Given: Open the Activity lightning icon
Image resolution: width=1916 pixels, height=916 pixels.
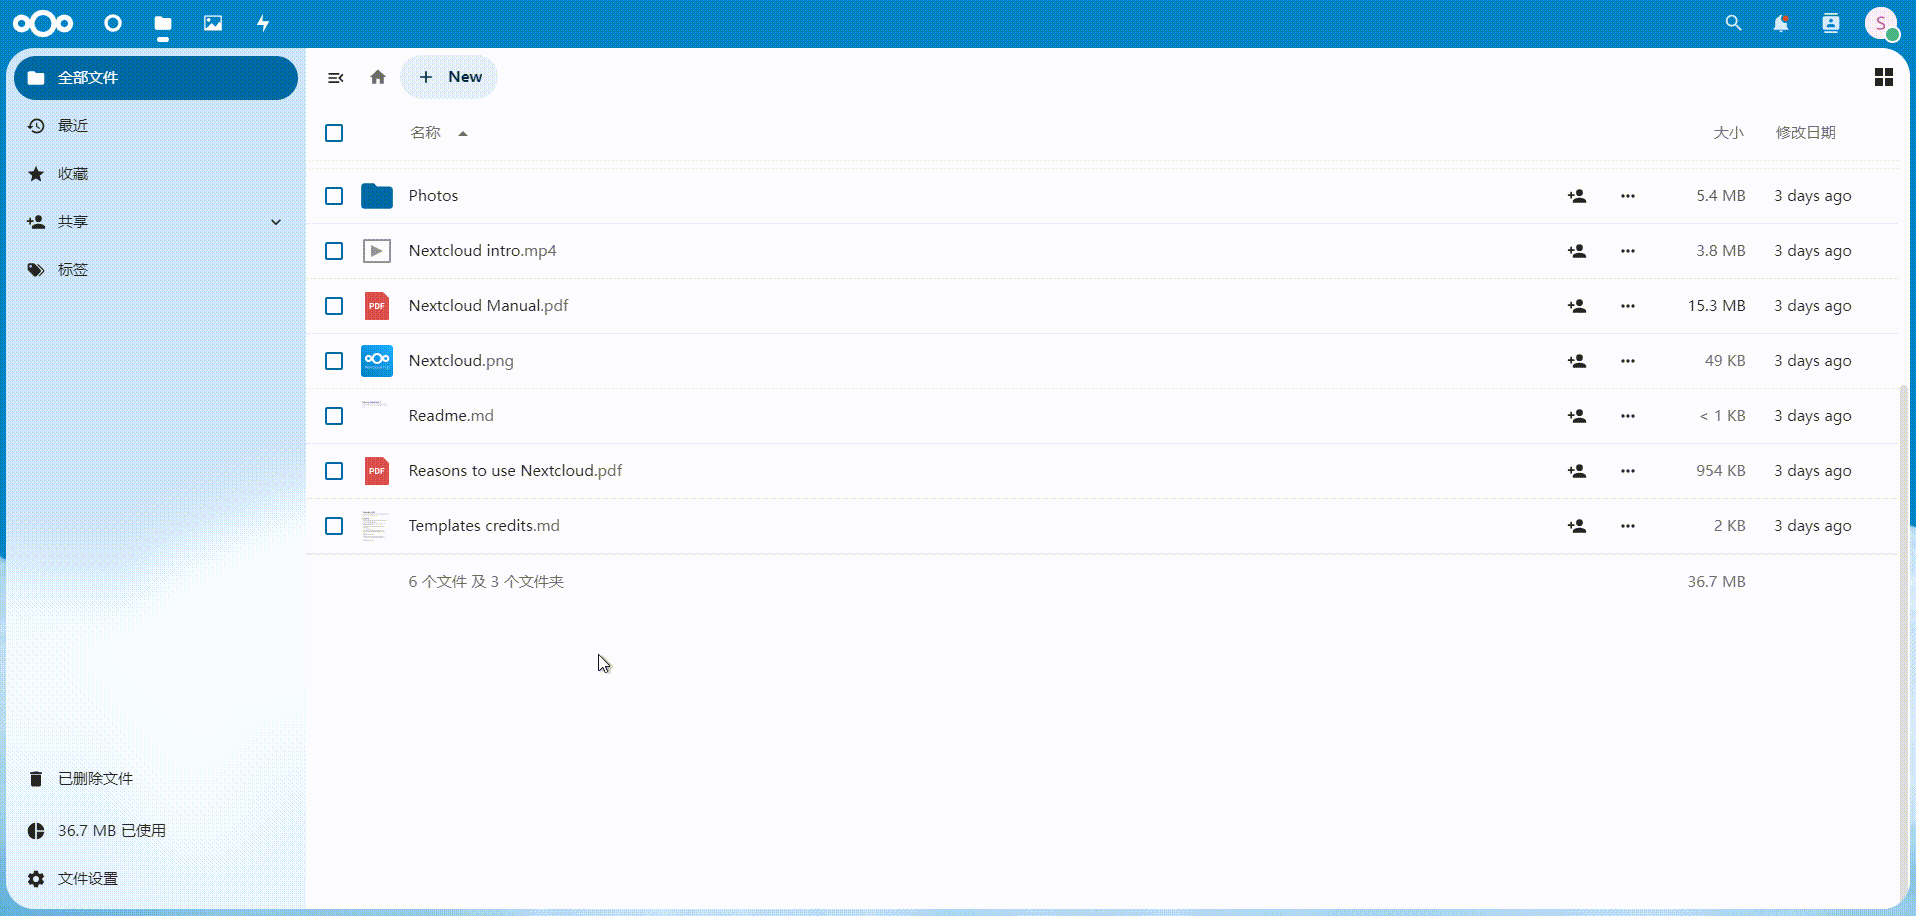Looking at the screenshot, I should [x=263, y=23].
